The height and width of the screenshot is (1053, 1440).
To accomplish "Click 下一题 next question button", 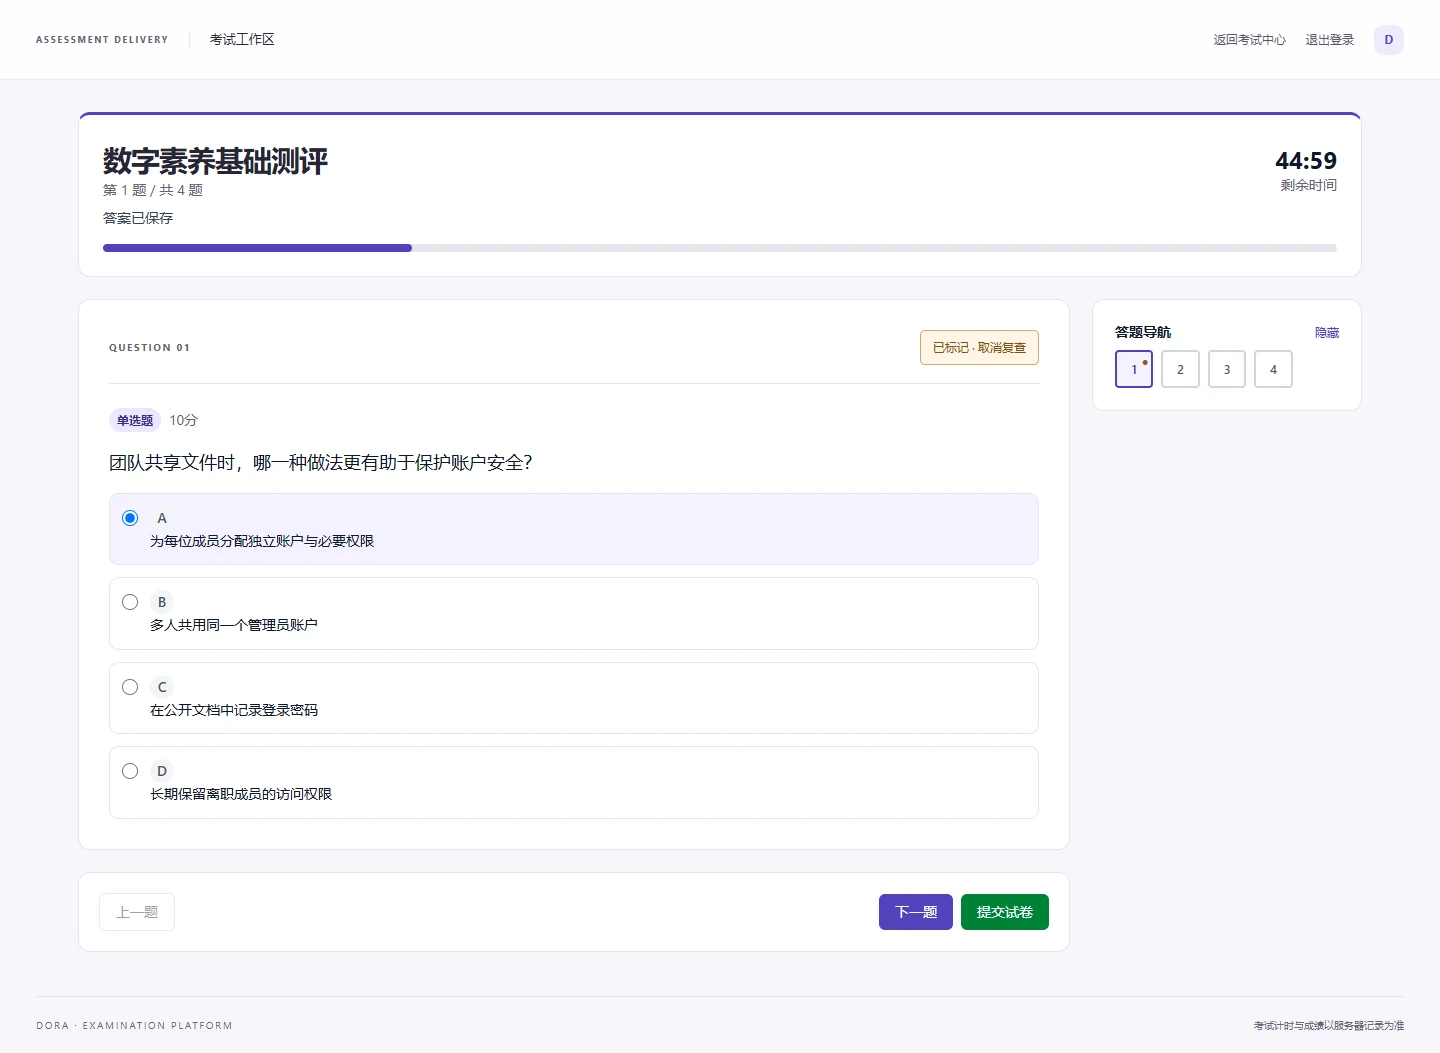I will click(x=916, y=912).
